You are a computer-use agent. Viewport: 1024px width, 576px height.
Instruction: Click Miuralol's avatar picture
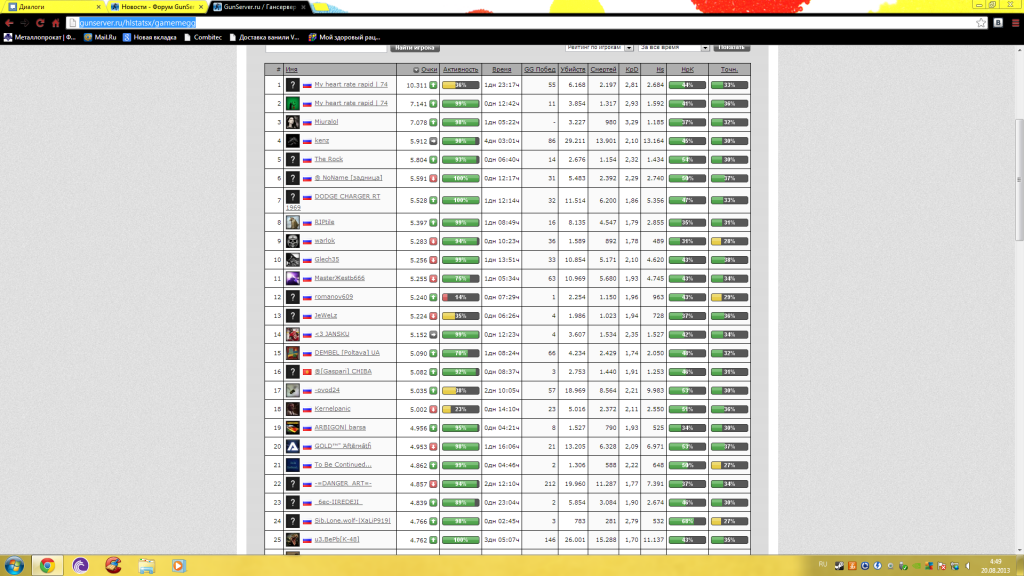pyautogui.click(x=292, y=121)
